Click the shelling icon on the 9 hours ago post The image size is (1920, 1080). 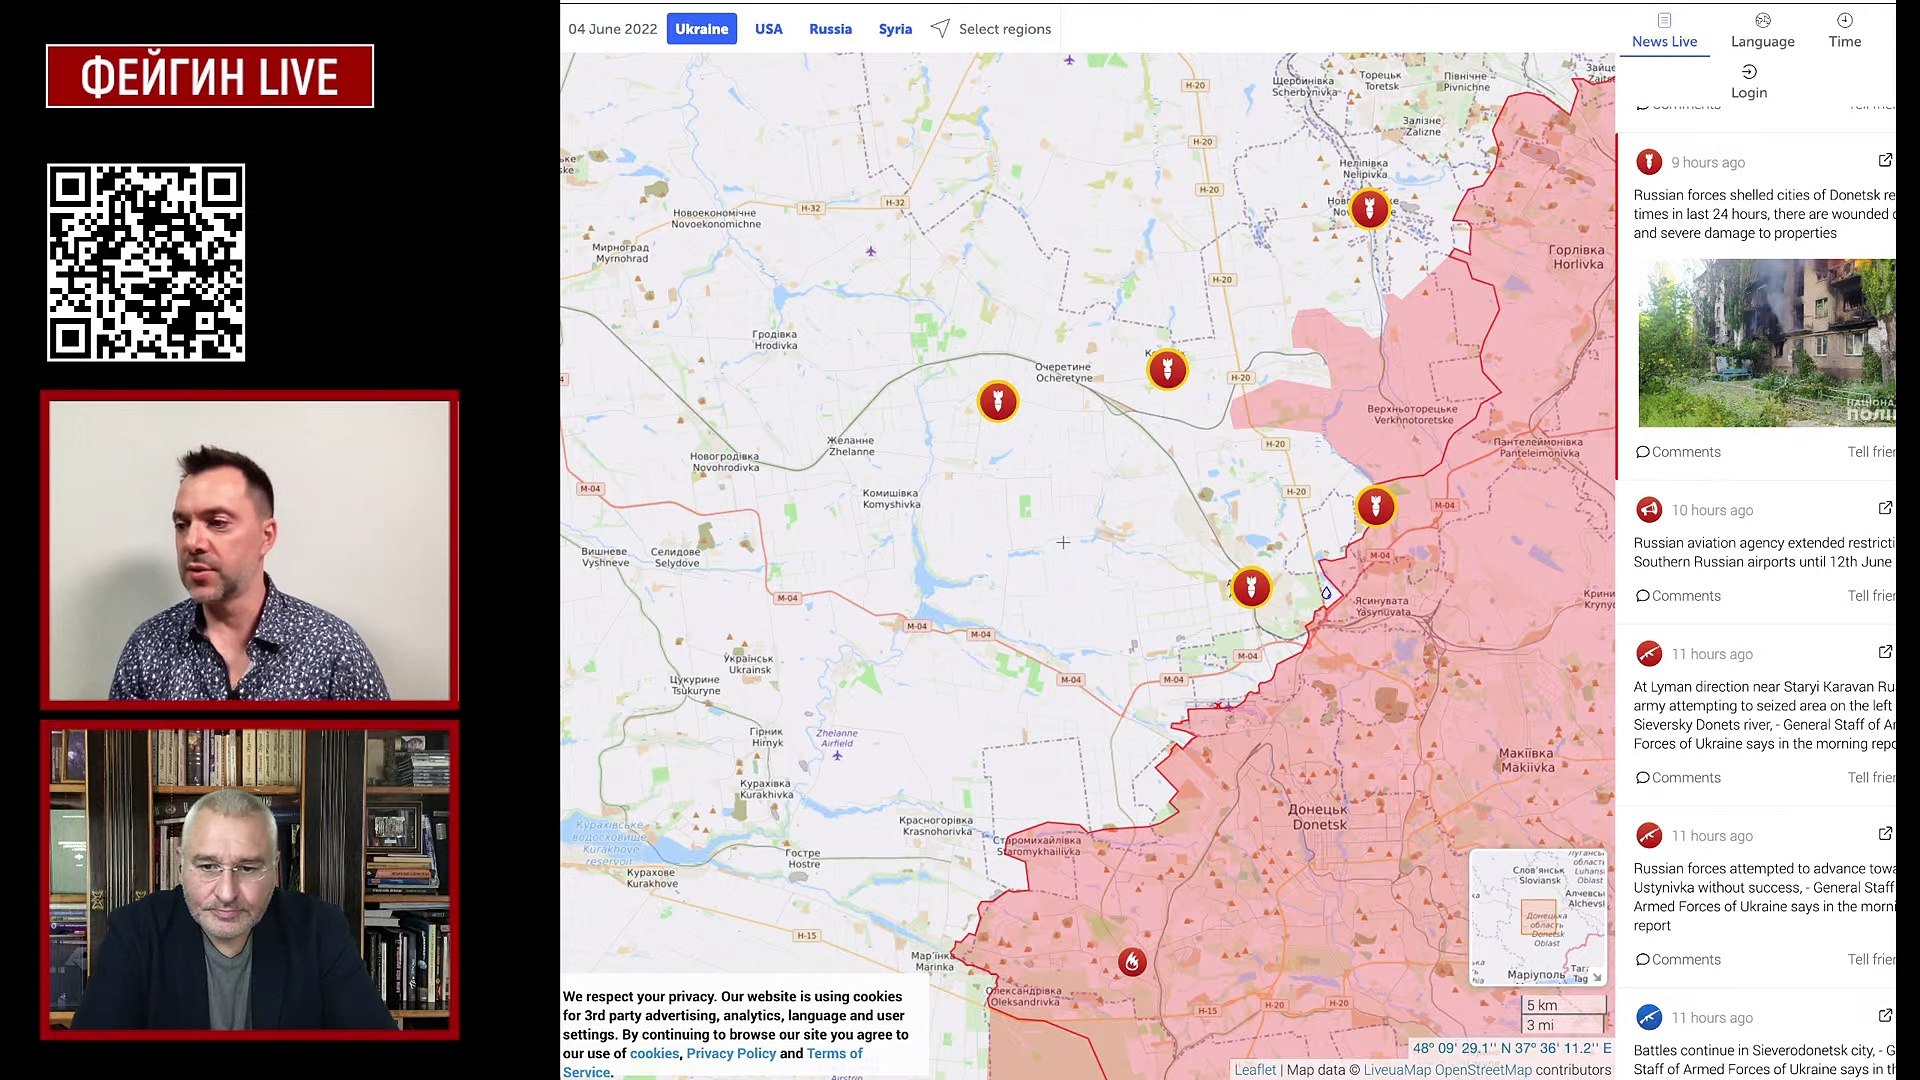[x=1649, y=161]
